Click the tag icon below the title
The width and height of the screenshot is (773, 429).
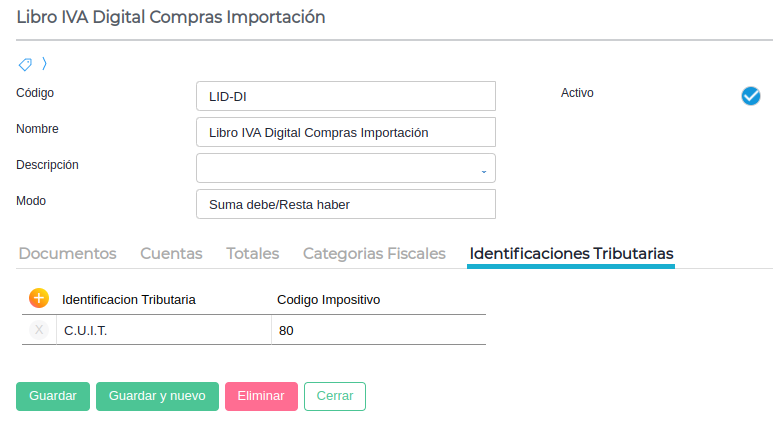click(x=25, y=64)
